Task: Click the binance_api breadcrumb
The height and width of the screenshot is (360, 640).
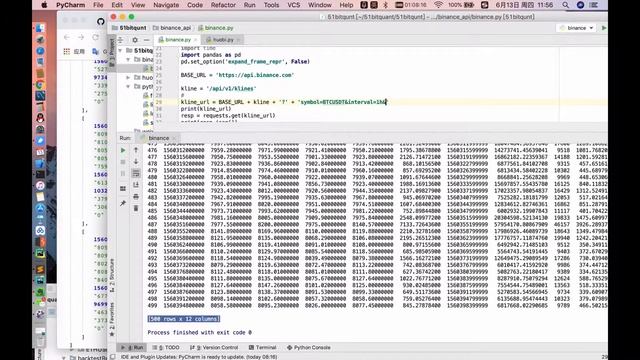Action: 172,28
